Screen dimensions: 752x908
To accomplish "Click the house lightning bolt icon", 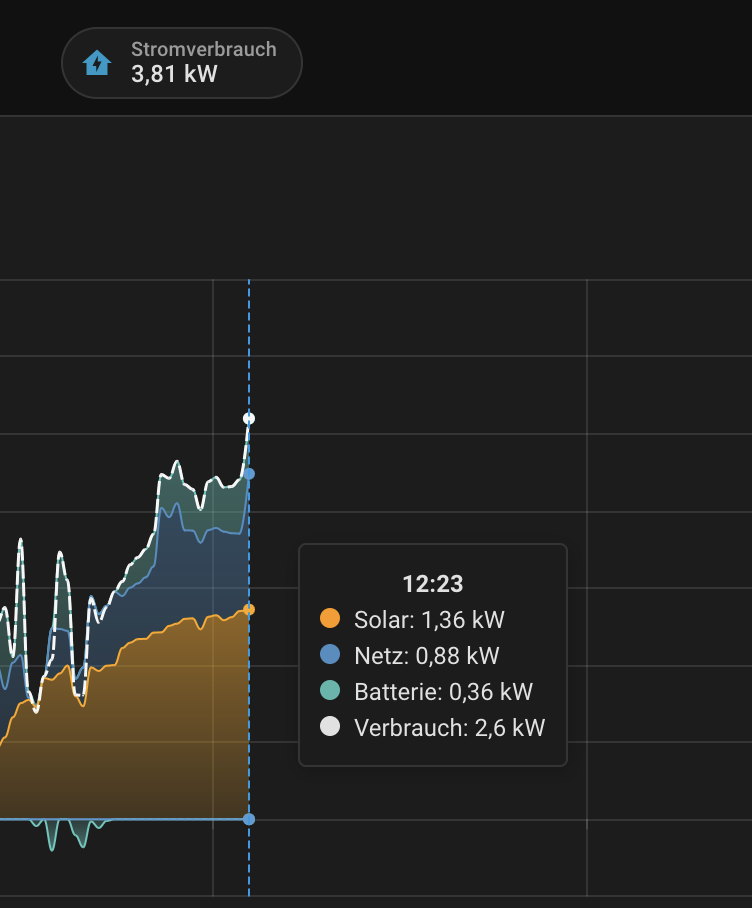I will (x=97, y=63).
